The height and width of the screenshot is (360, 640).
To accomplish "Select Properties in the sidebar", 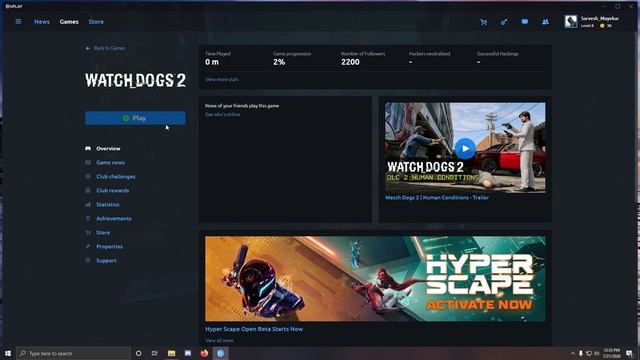I will pos(109,247).
